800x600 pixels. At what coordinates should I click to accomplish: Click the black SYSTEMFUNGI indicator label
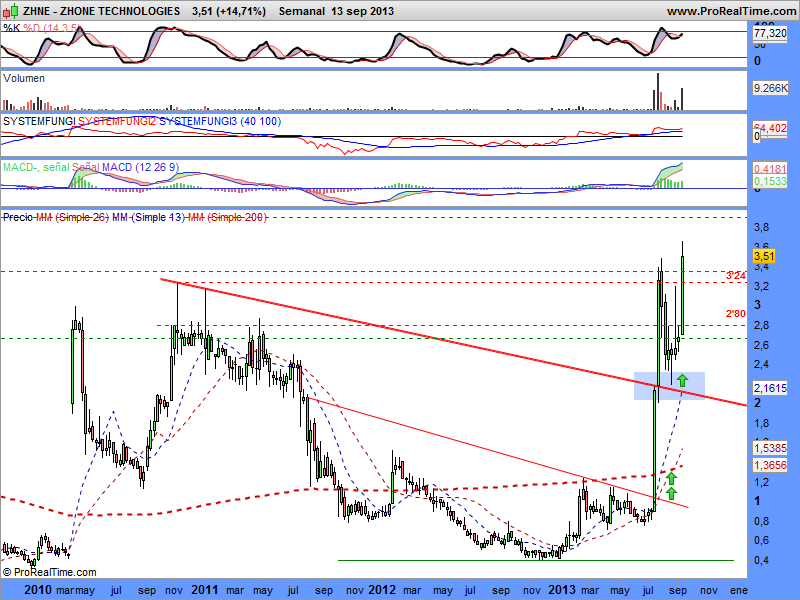pos(39,121)
